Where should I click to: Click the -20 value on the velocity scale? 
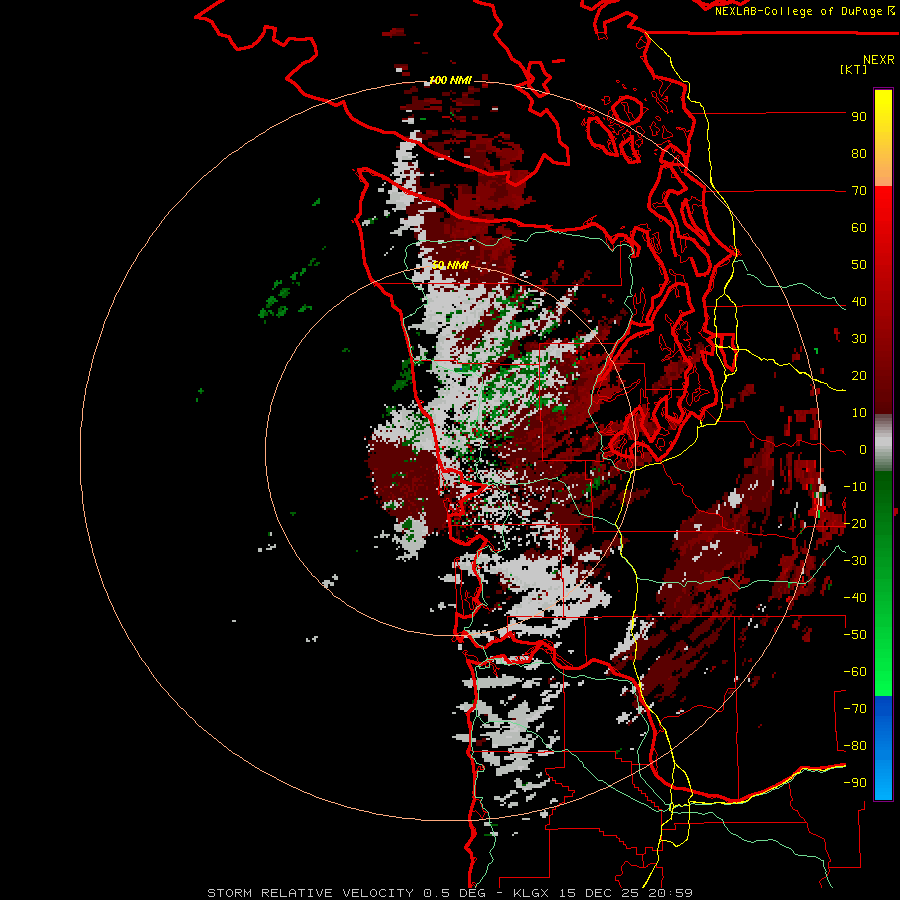click(x=855, y=523)
